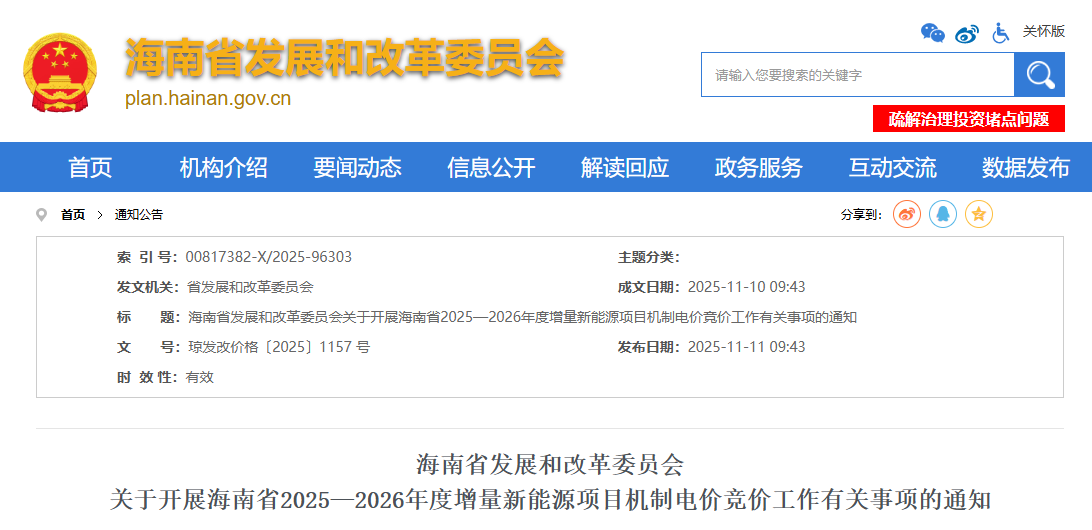Share to Qzone via star icon
Screen dimensions: 1092x530
tap(979, 214)
